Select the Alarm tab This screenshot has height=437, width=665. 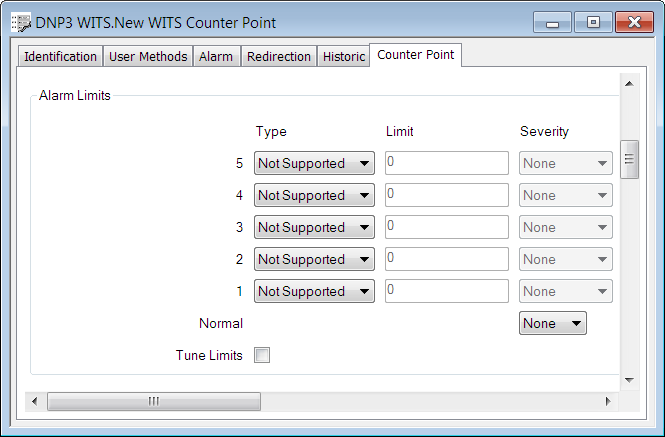point(216,57)
